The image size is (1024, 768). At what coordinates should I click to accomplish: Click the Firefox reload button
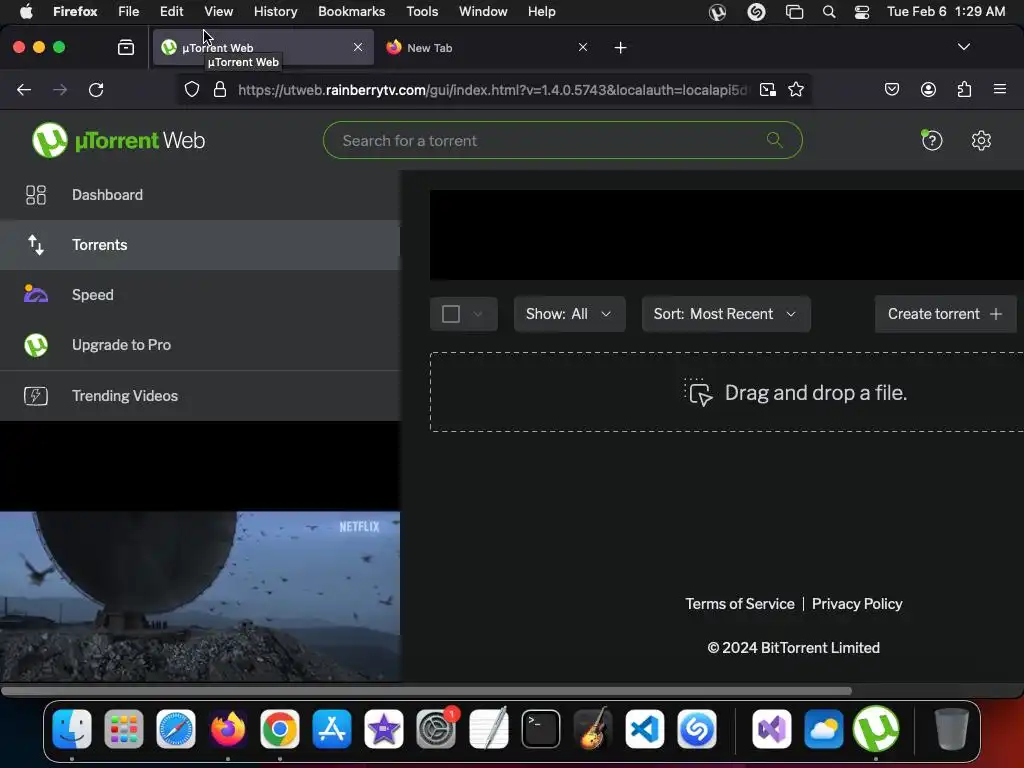coord(96,89)
